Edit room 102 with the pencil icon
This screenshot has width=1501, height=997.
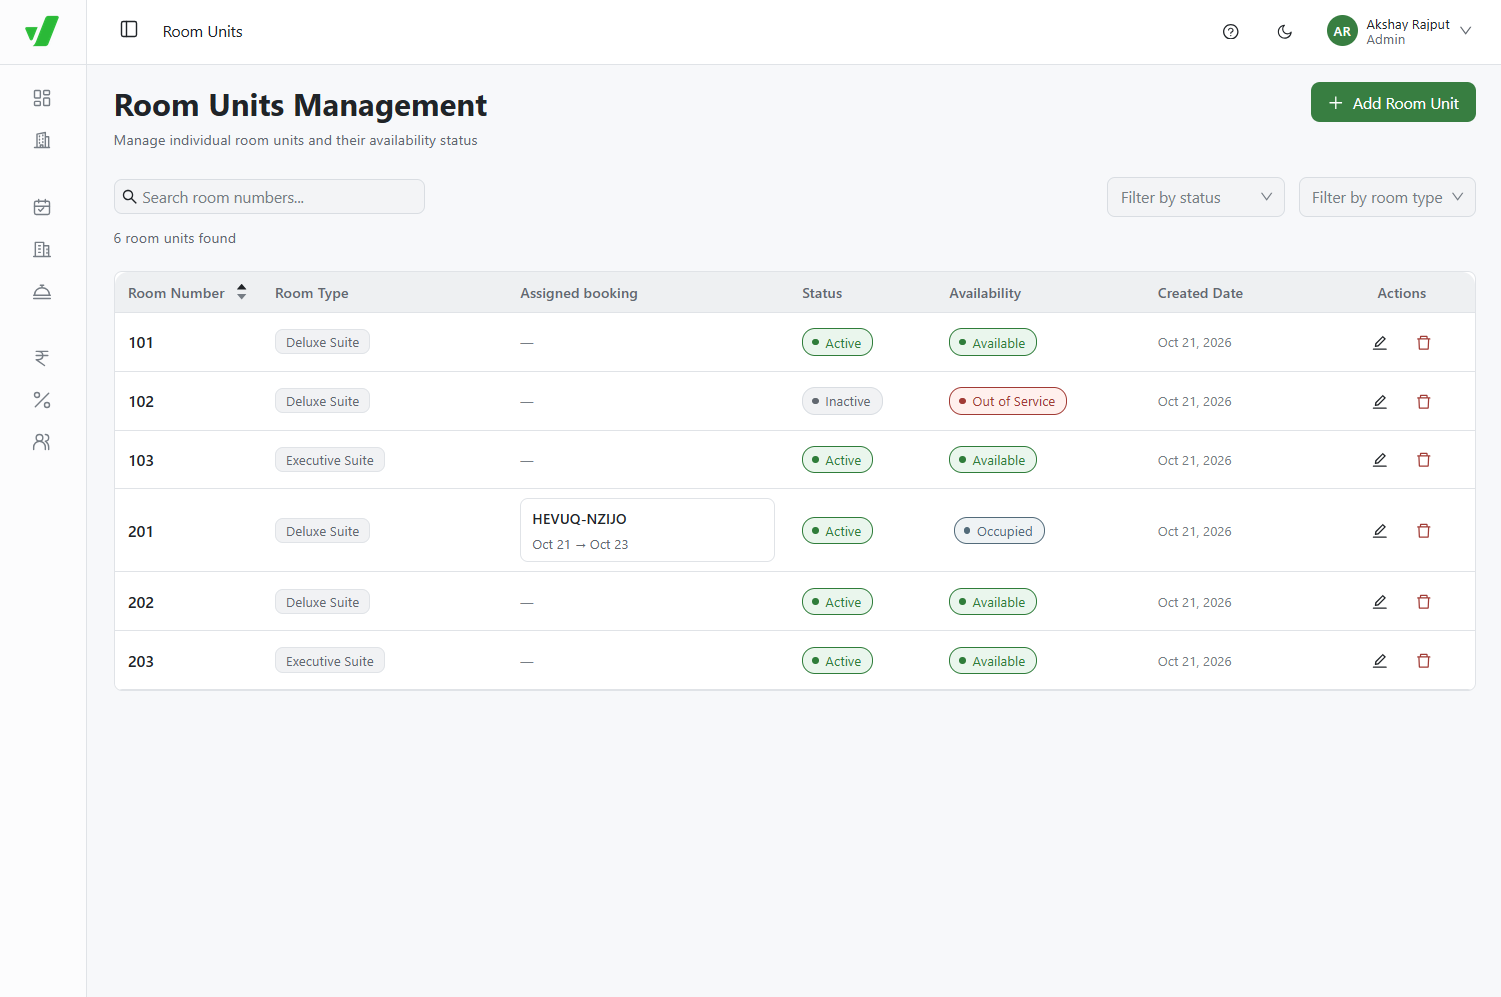click(x=1380, y=402)
